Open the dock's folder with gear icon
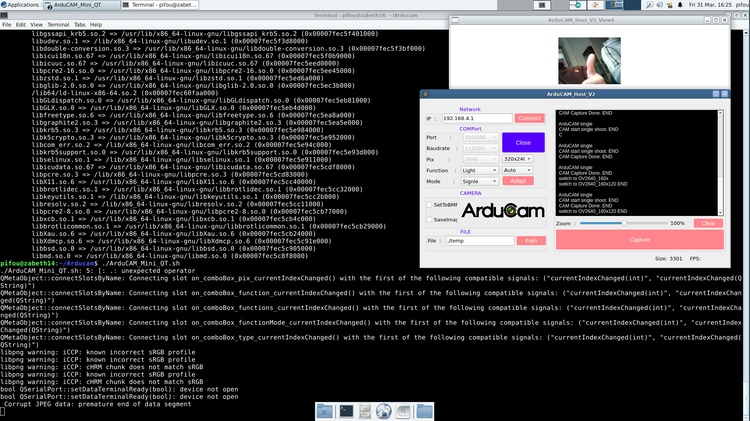Image resolution: width=750 pixels, height=421 pixels. (x=325, y=411)
